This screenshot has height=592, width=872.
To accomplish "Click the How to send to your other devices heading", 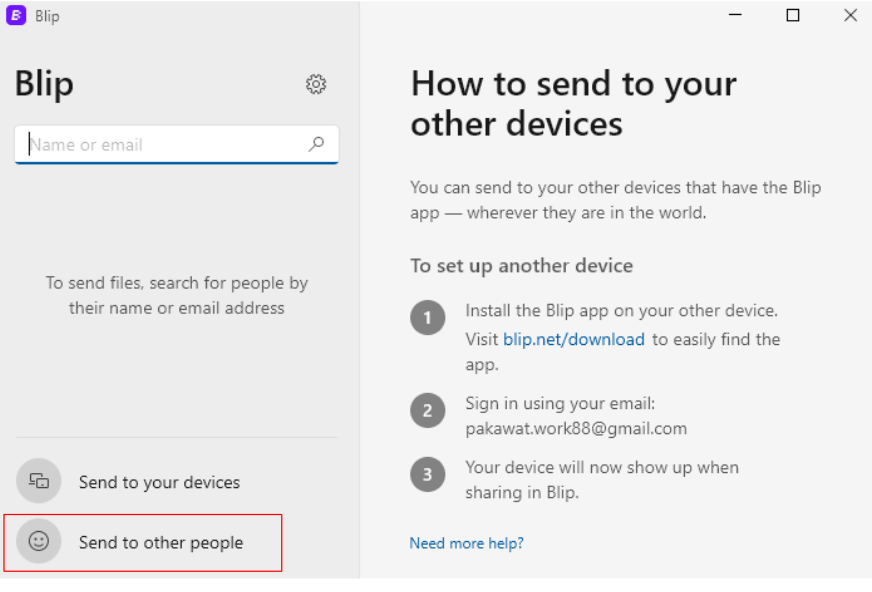I will click(x=573, y=103).
